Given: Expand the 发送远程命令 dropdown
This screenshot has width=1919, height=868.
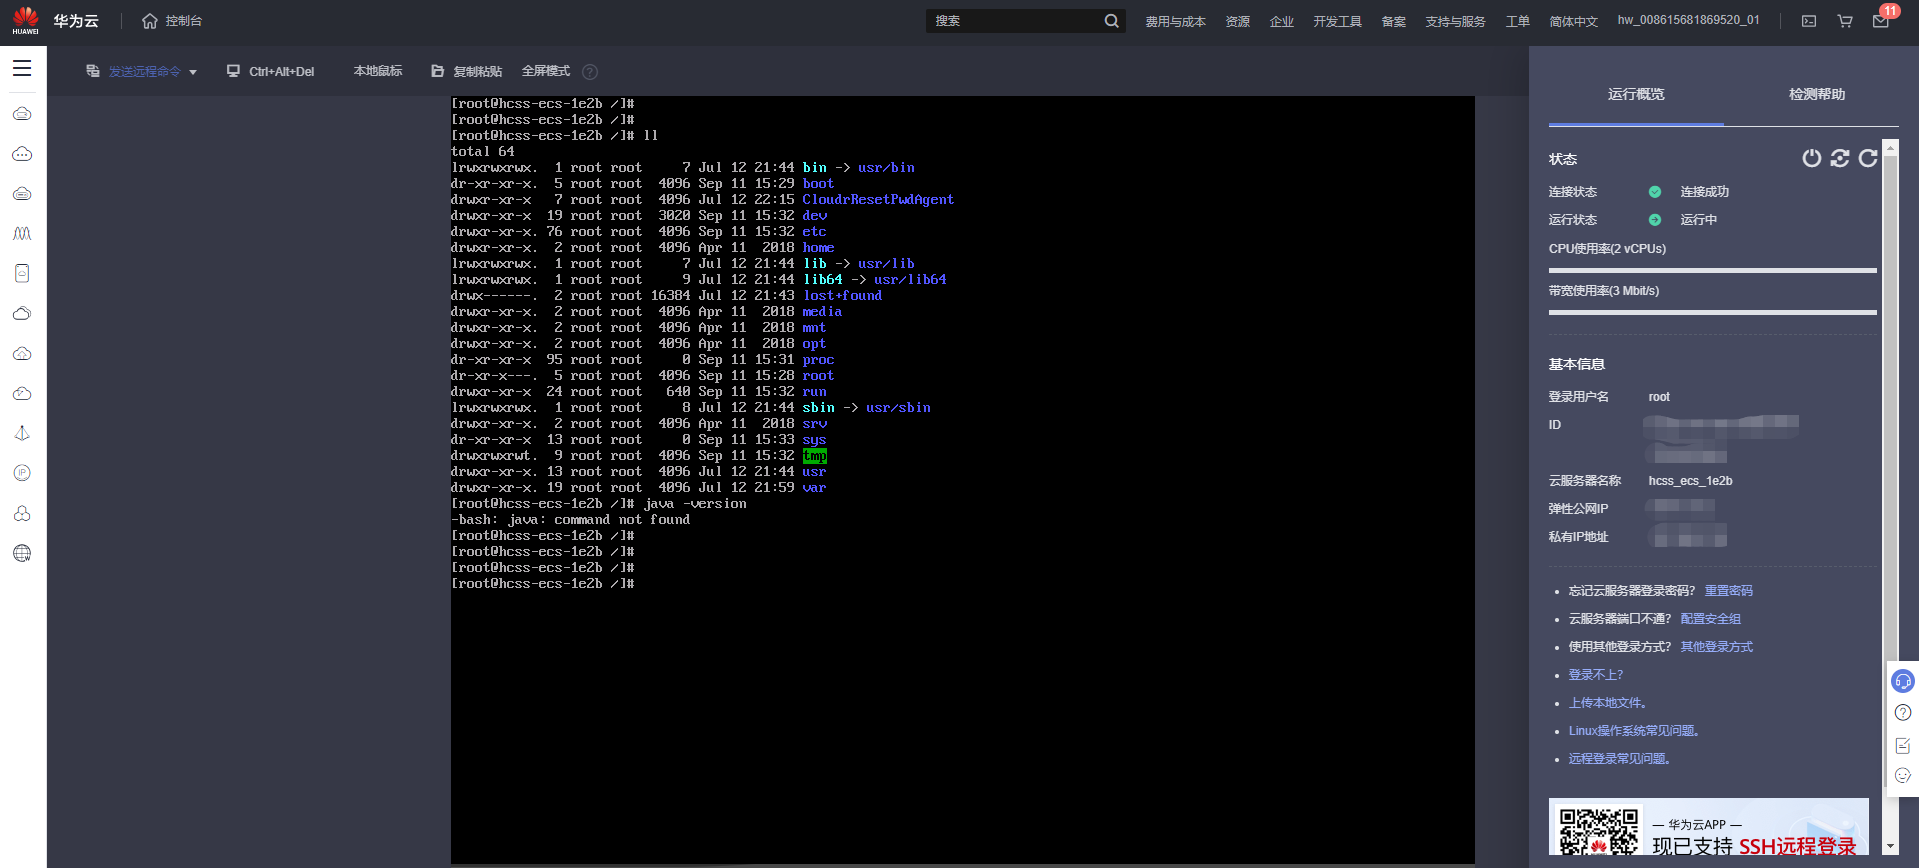Looking at the screenshot, I should tap(142, 72).
